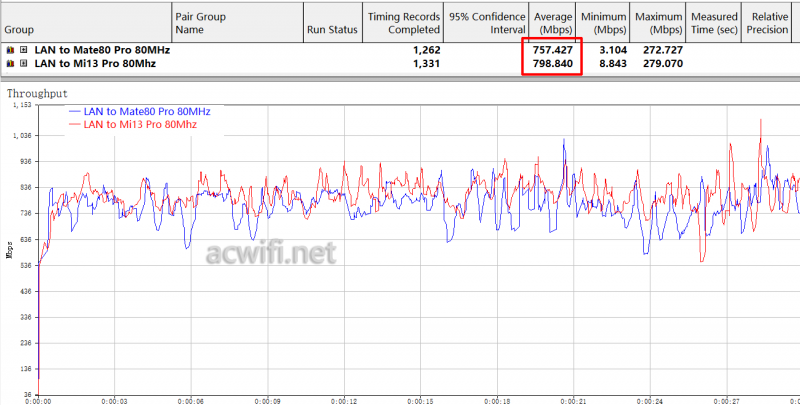Click the Group column header
This screenshot has width=800, height=405.
click(x=20, y=30)
